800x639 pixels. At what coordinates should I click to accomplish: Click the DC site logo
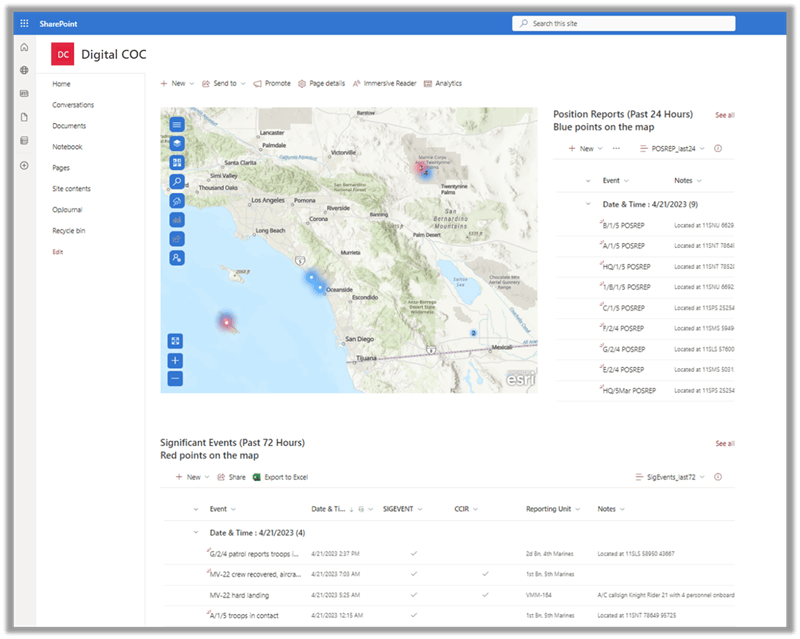[62, 54]
